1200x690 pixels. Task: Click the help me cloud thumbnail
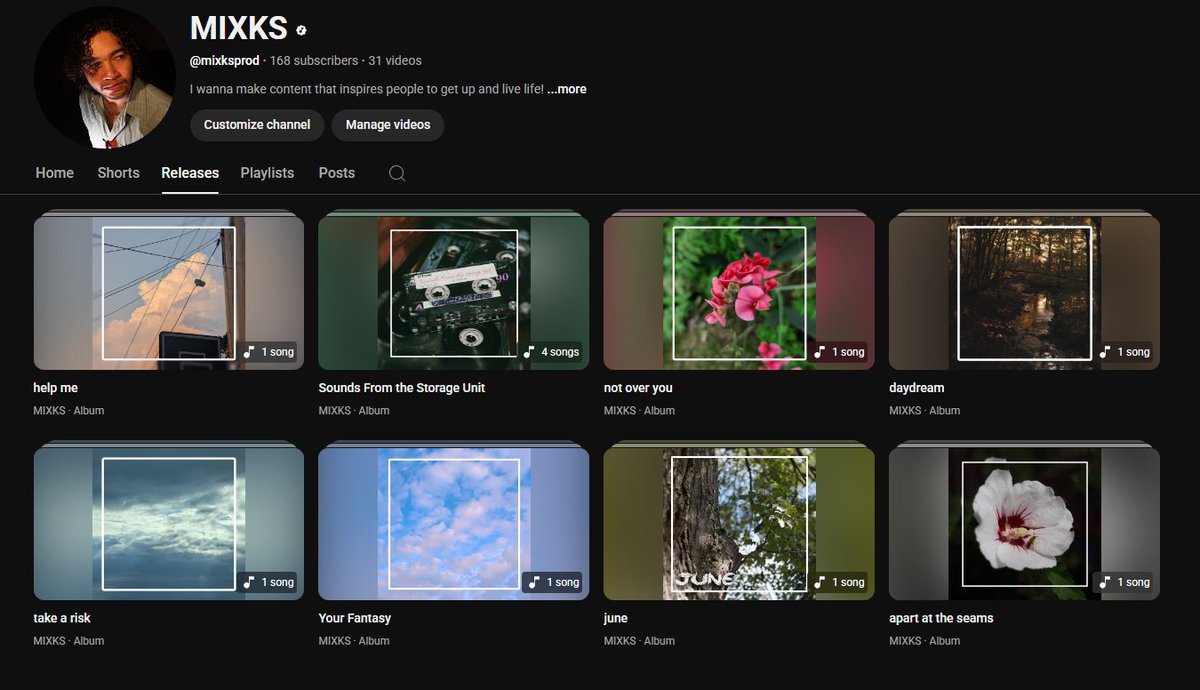[x=169, y=293]
